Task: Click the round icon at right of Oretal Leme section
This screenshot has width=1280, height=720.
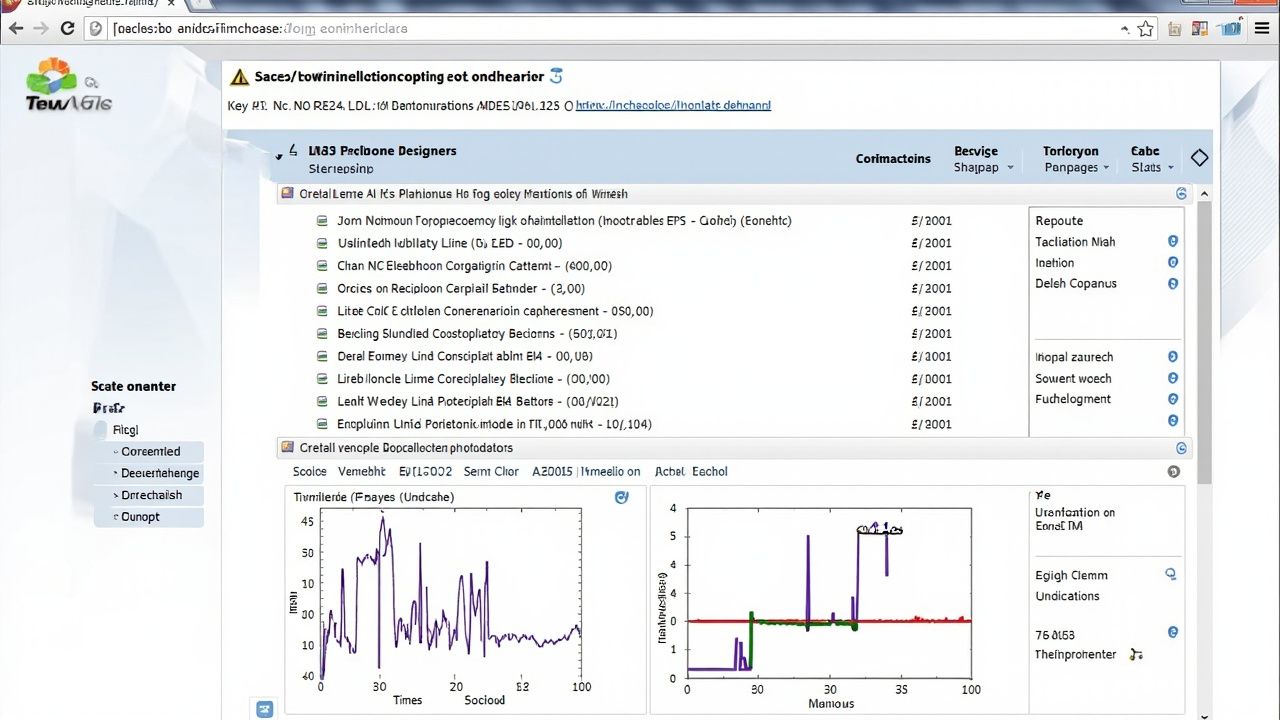Action: pos(1181,194)
